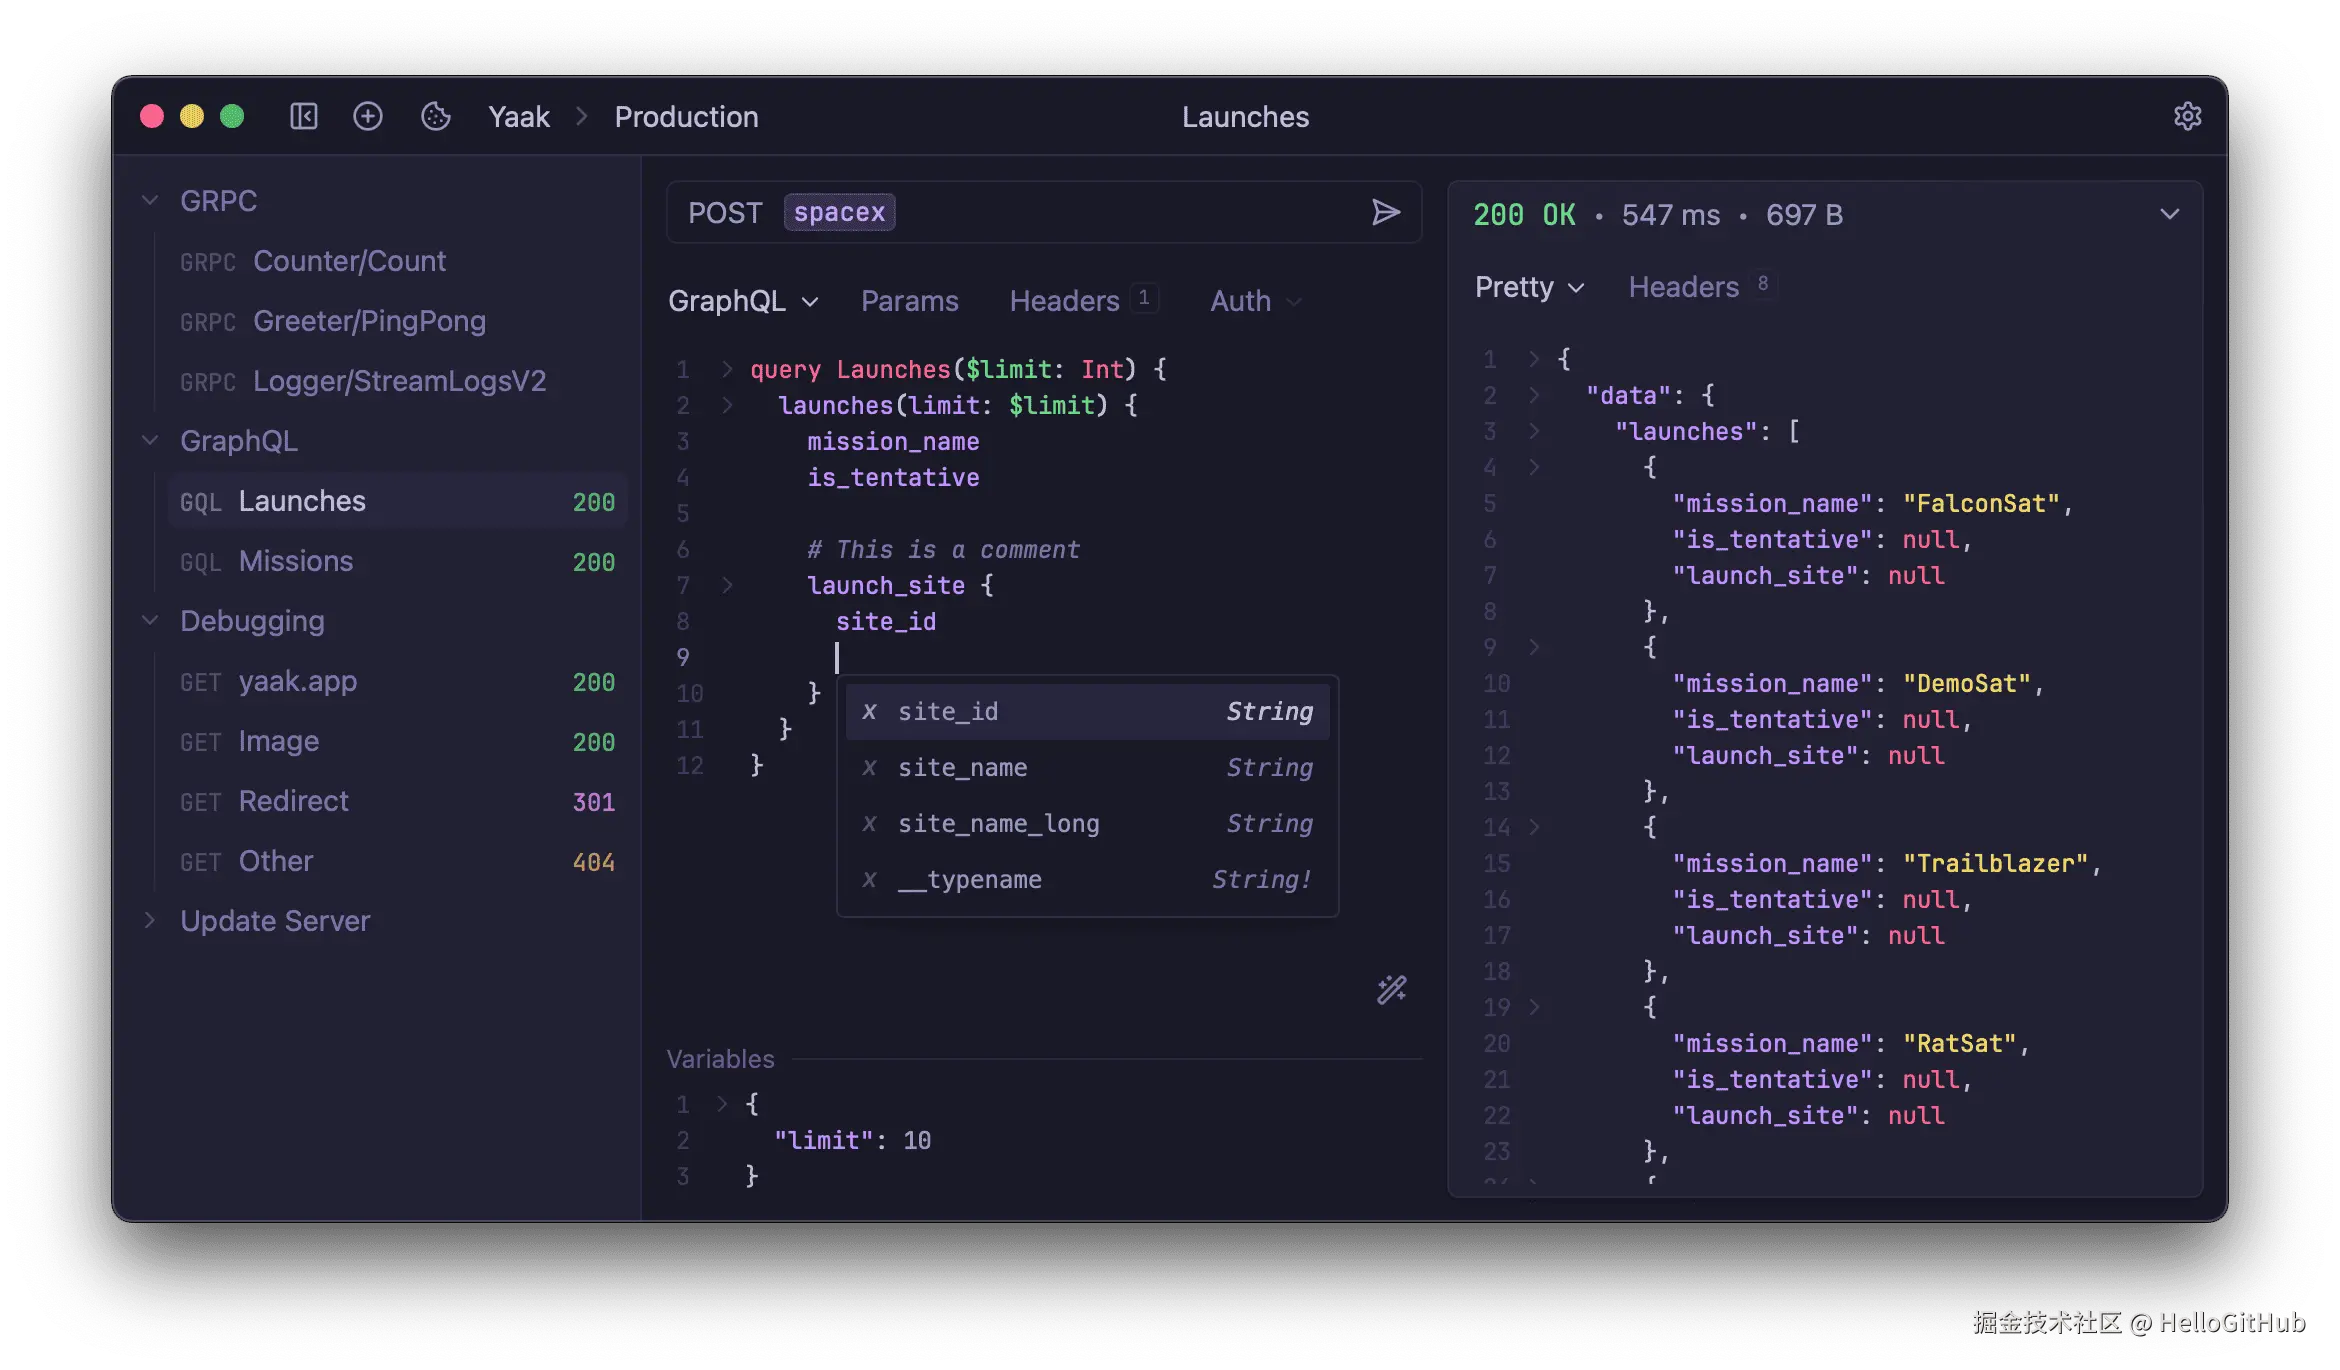Open the Missions GQL request

(x=296, y=561)
